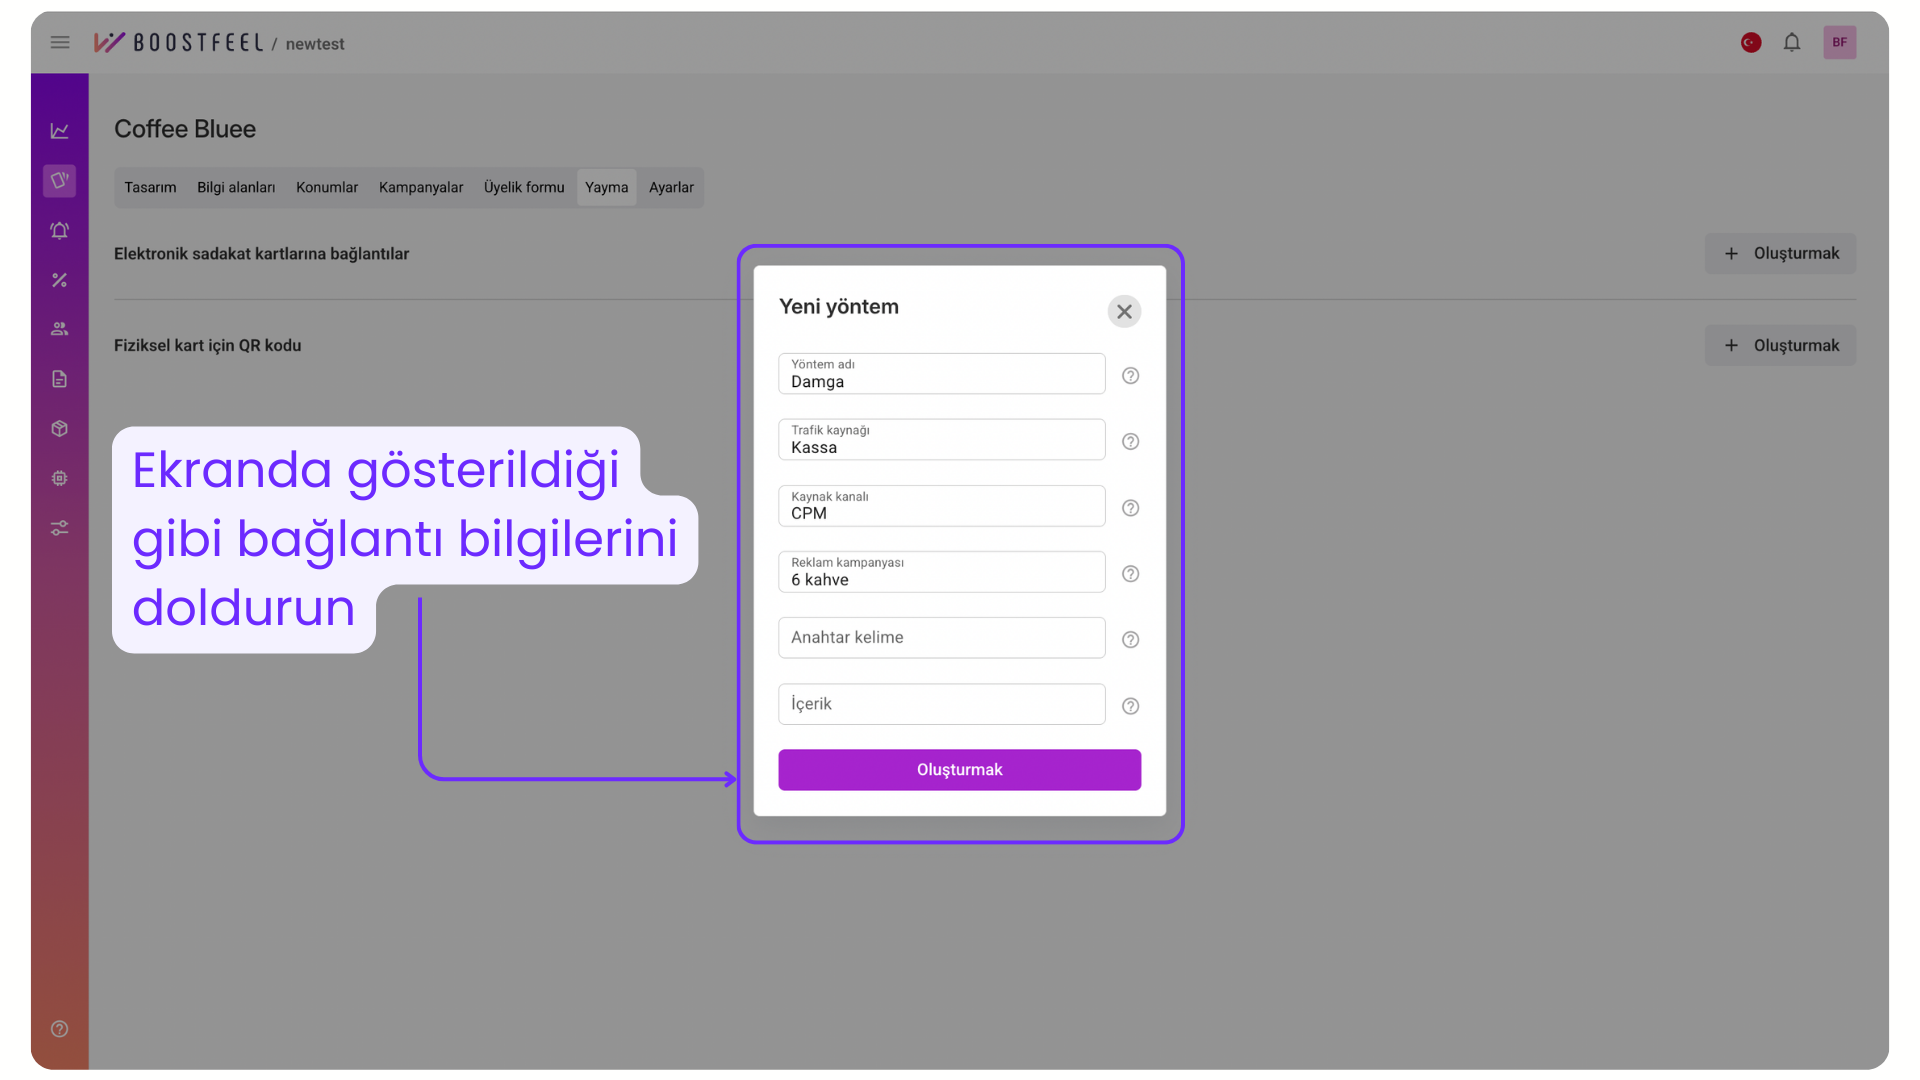Click the Turkish flag language icon
This screenshot has height=1080, width=1920.
1750,43
